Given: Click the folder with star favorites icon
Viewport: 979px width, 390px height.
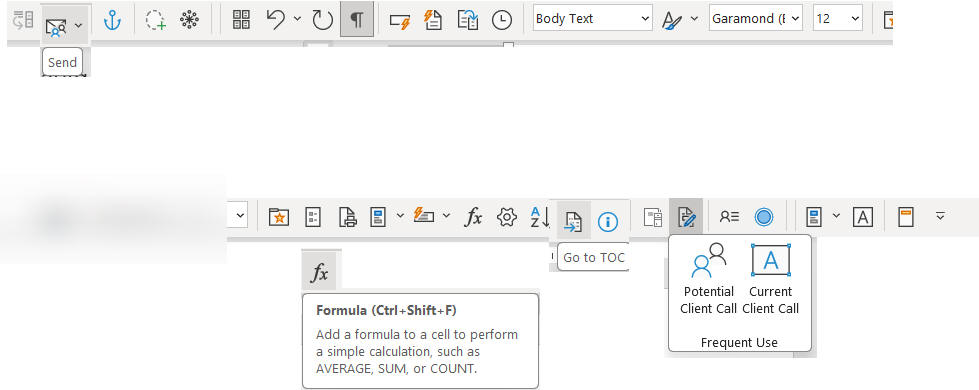Looking at the screenshot, I should (278, 217).
